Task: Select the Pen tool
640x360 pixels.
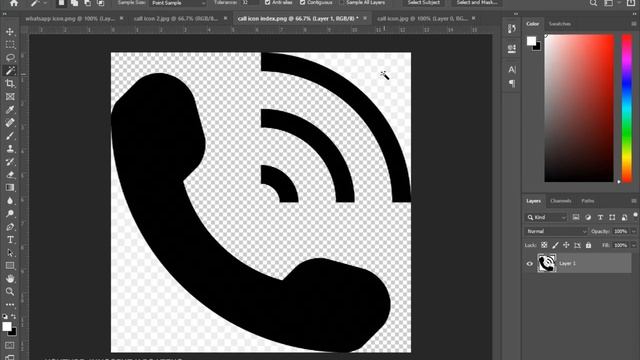Action: [x=10, y=227]
